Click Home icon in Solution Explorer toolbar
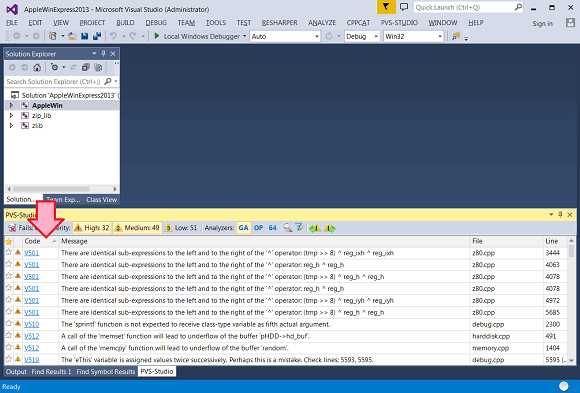This screenshot has width=580, height=393. click(37, 67)
